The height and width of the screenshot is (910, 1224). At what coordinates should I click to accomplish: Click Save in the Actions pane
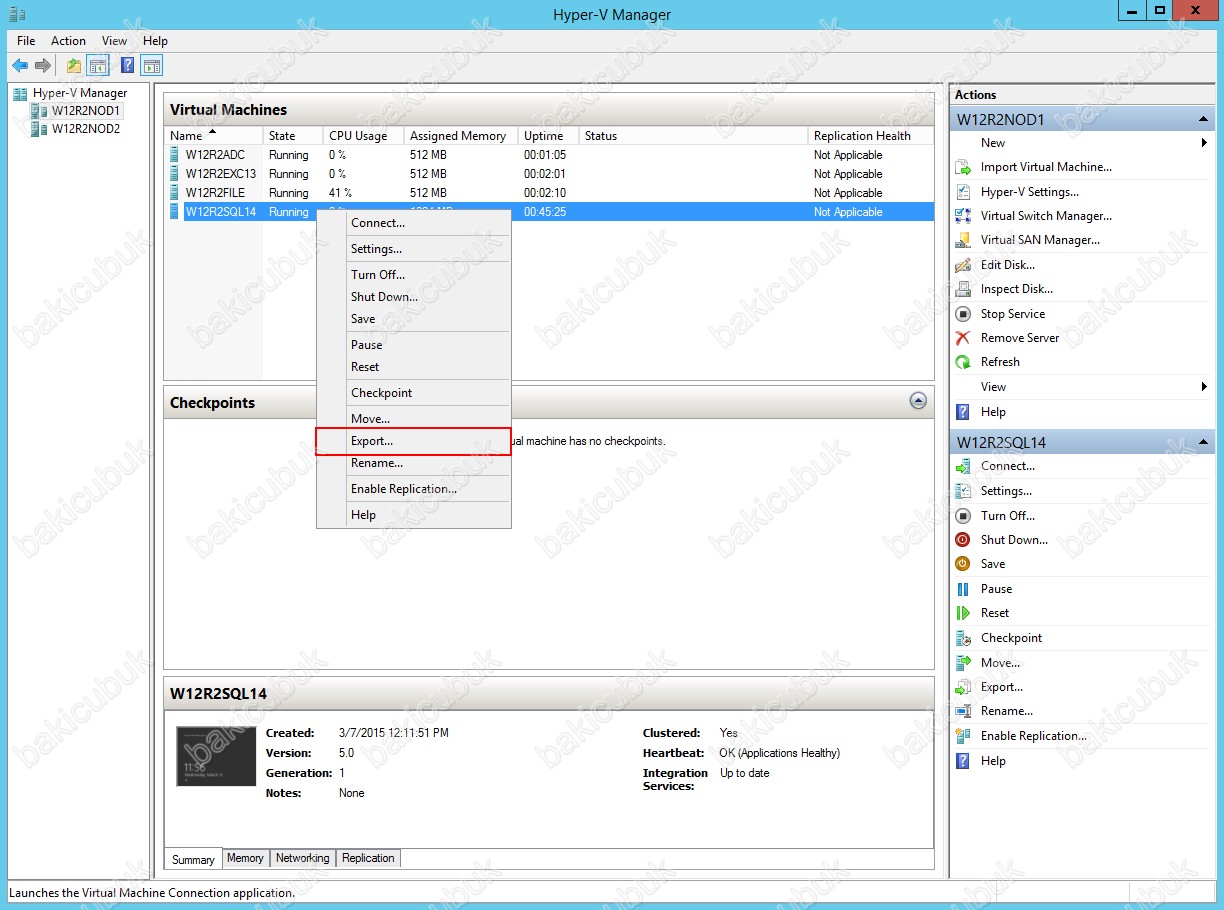(x=993, y=564)
